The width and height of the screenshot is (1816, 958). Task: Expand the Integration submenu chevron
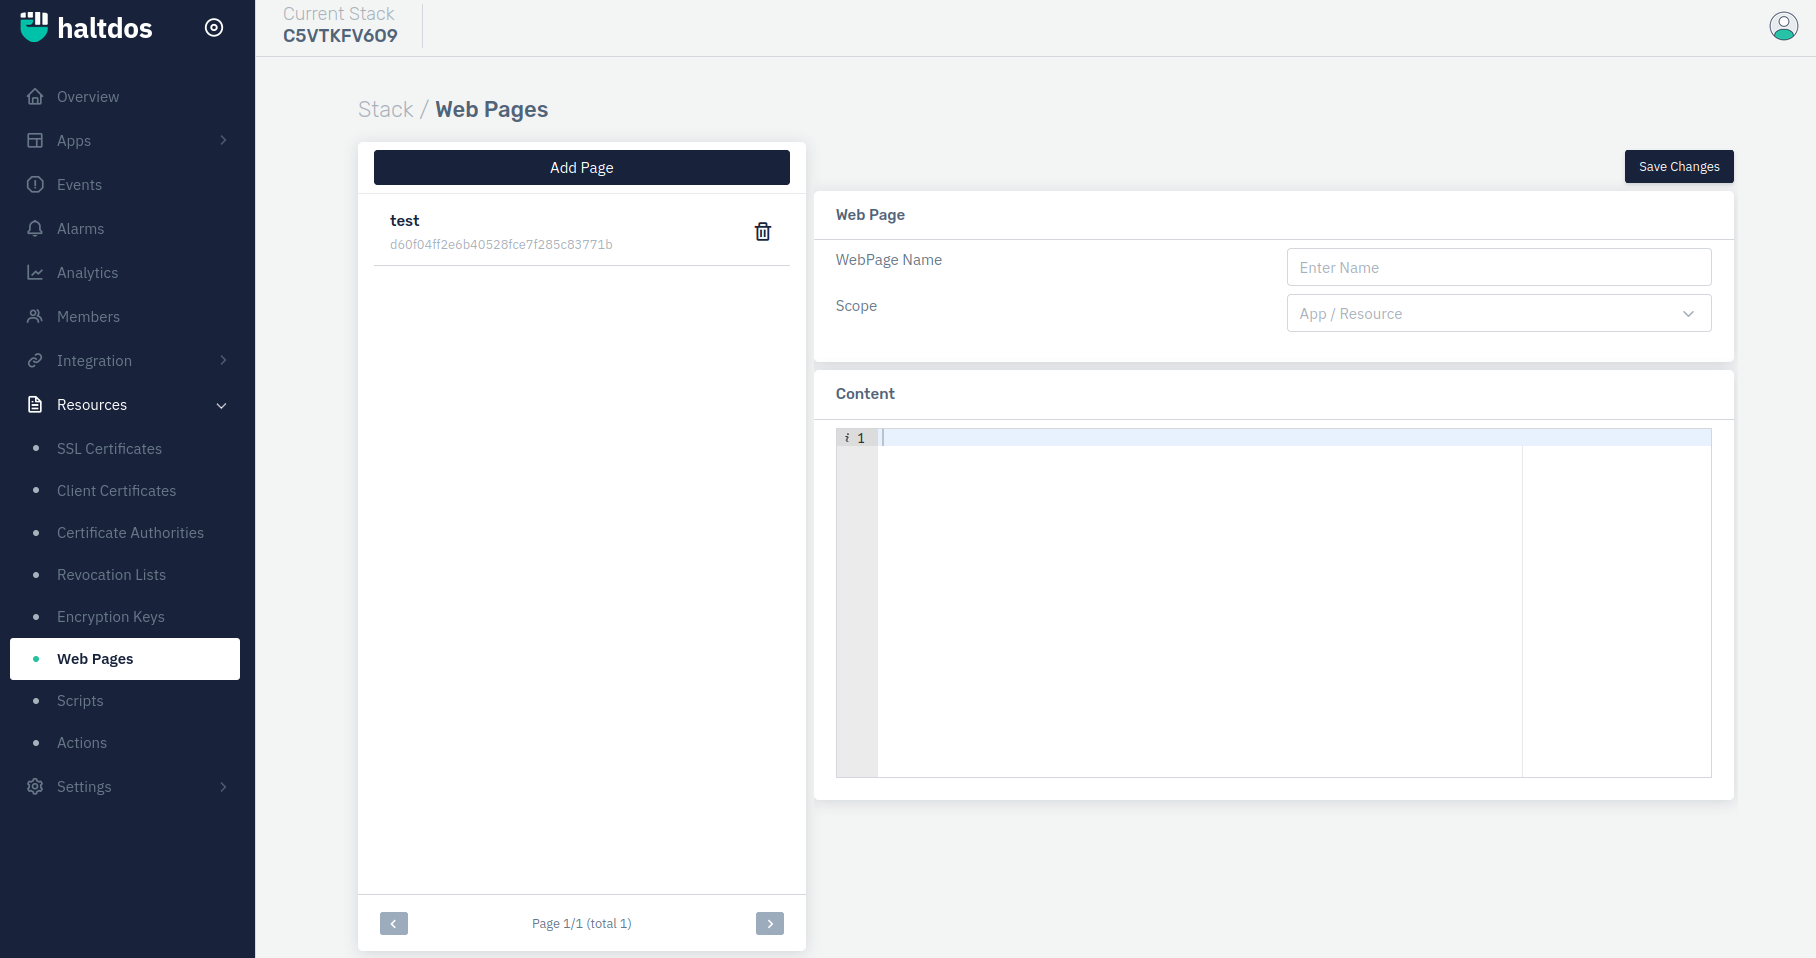223,360
